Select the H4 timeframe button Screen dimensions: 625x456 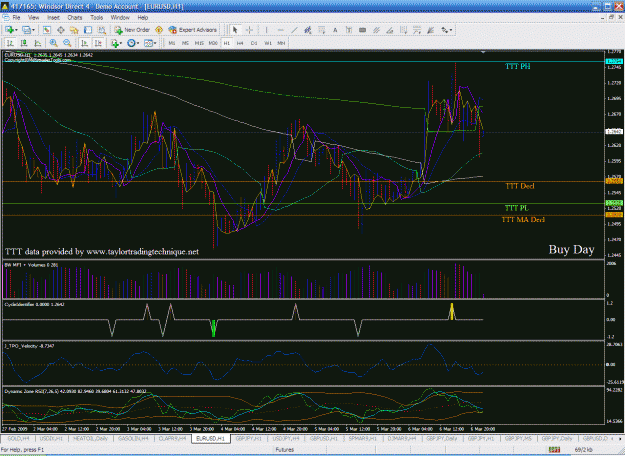240,43
